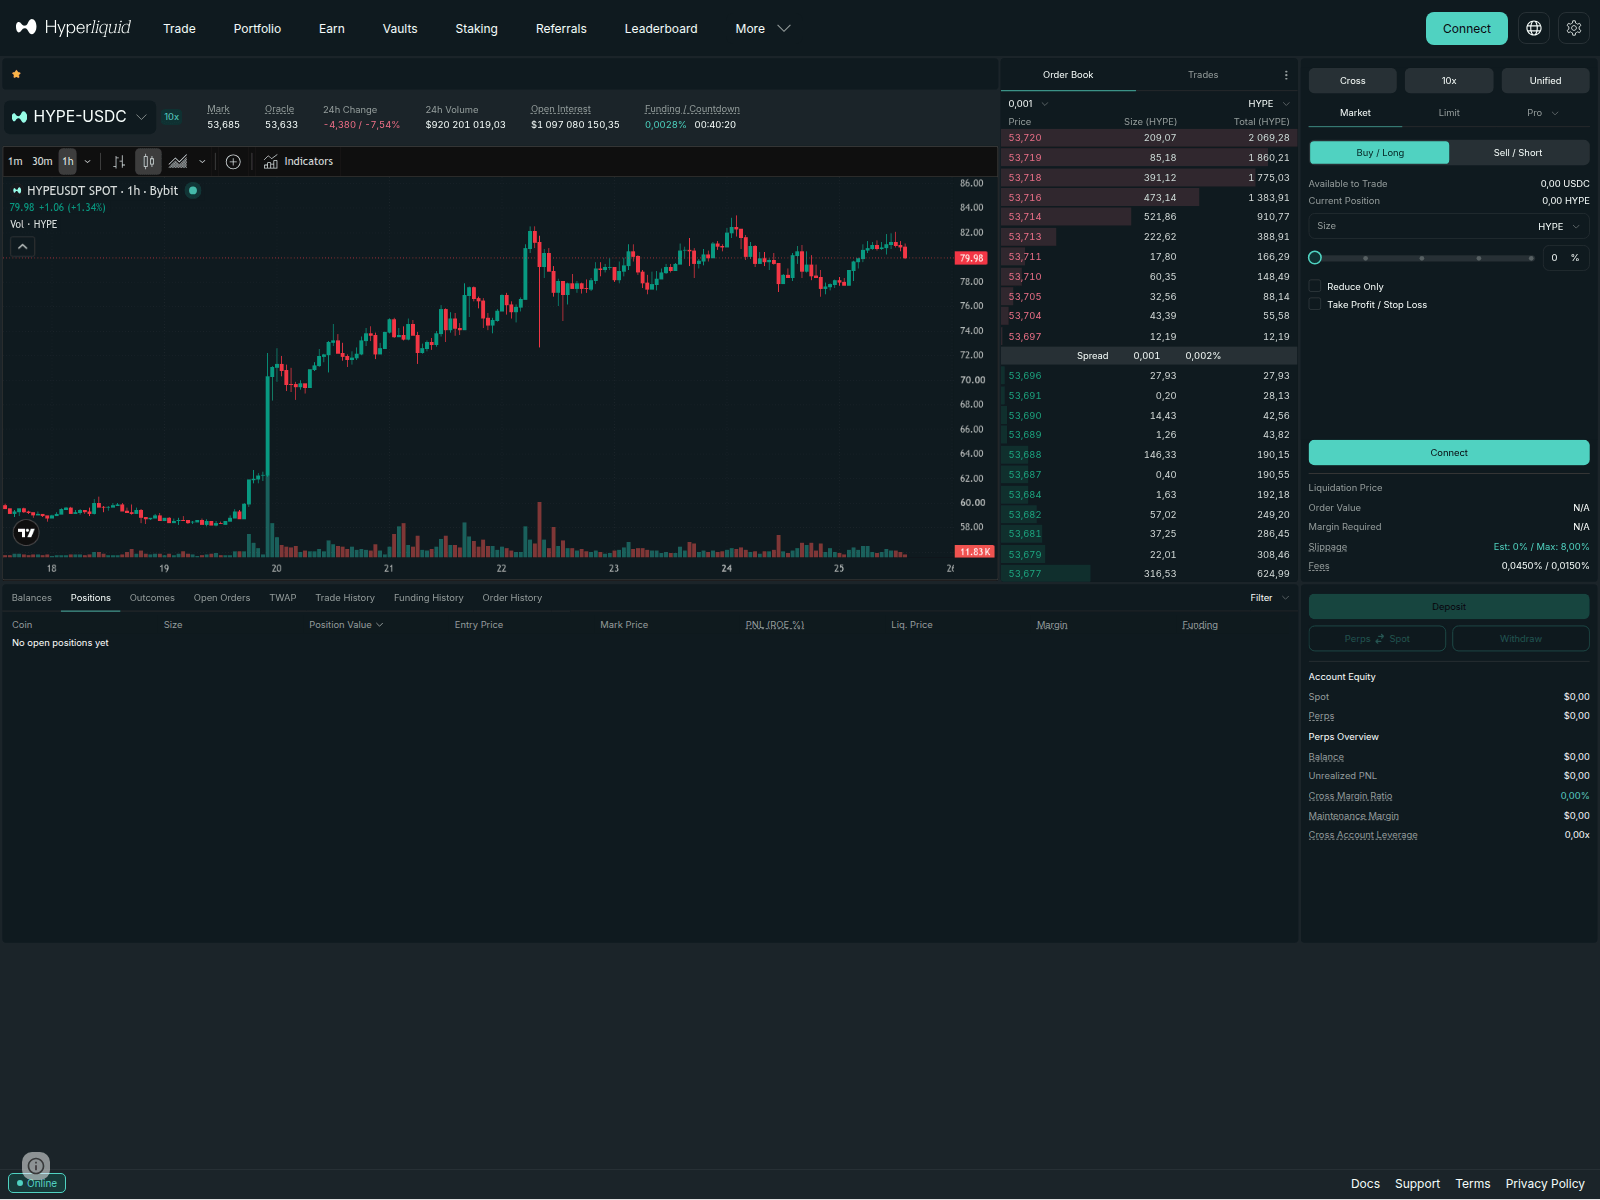Open Cross margin mode selector
Image resolution: width=1600 pixels, height=1200 pixels.
pos(1352,80)
